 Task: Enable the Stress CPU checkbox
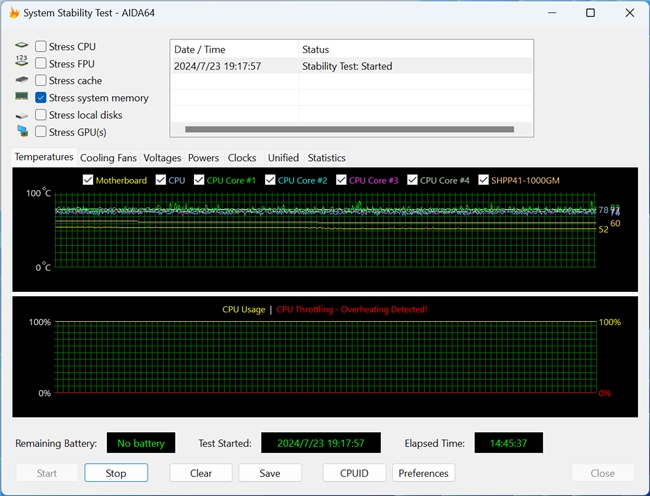point(41,46)
